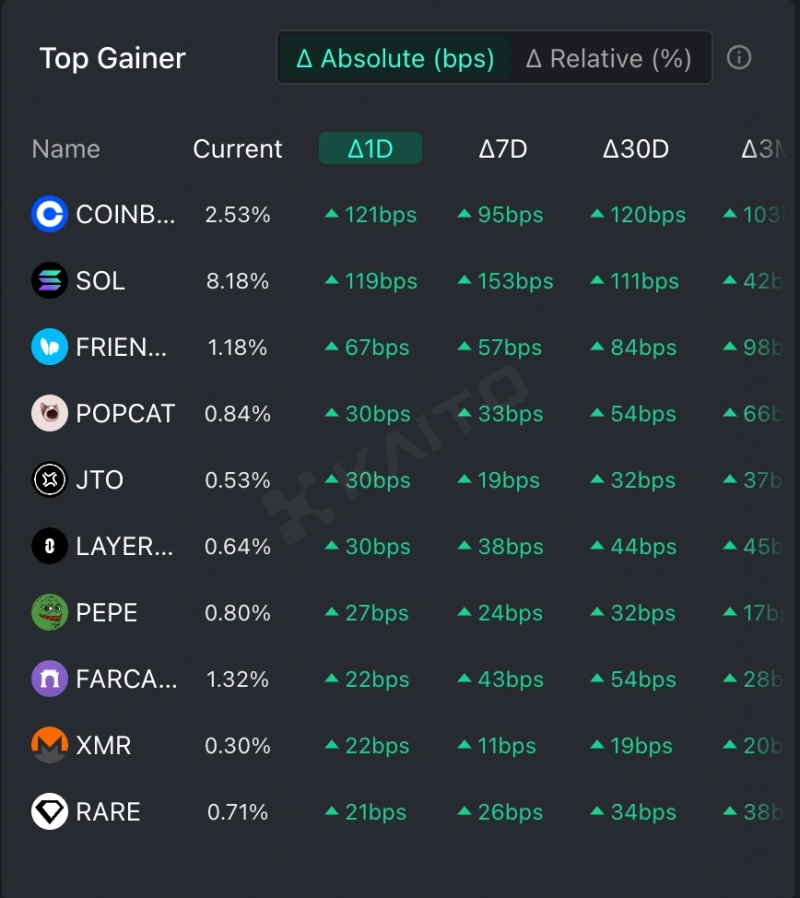Click the SOL token icon
This screenshot has height=898, width=800.
(49, 281)
